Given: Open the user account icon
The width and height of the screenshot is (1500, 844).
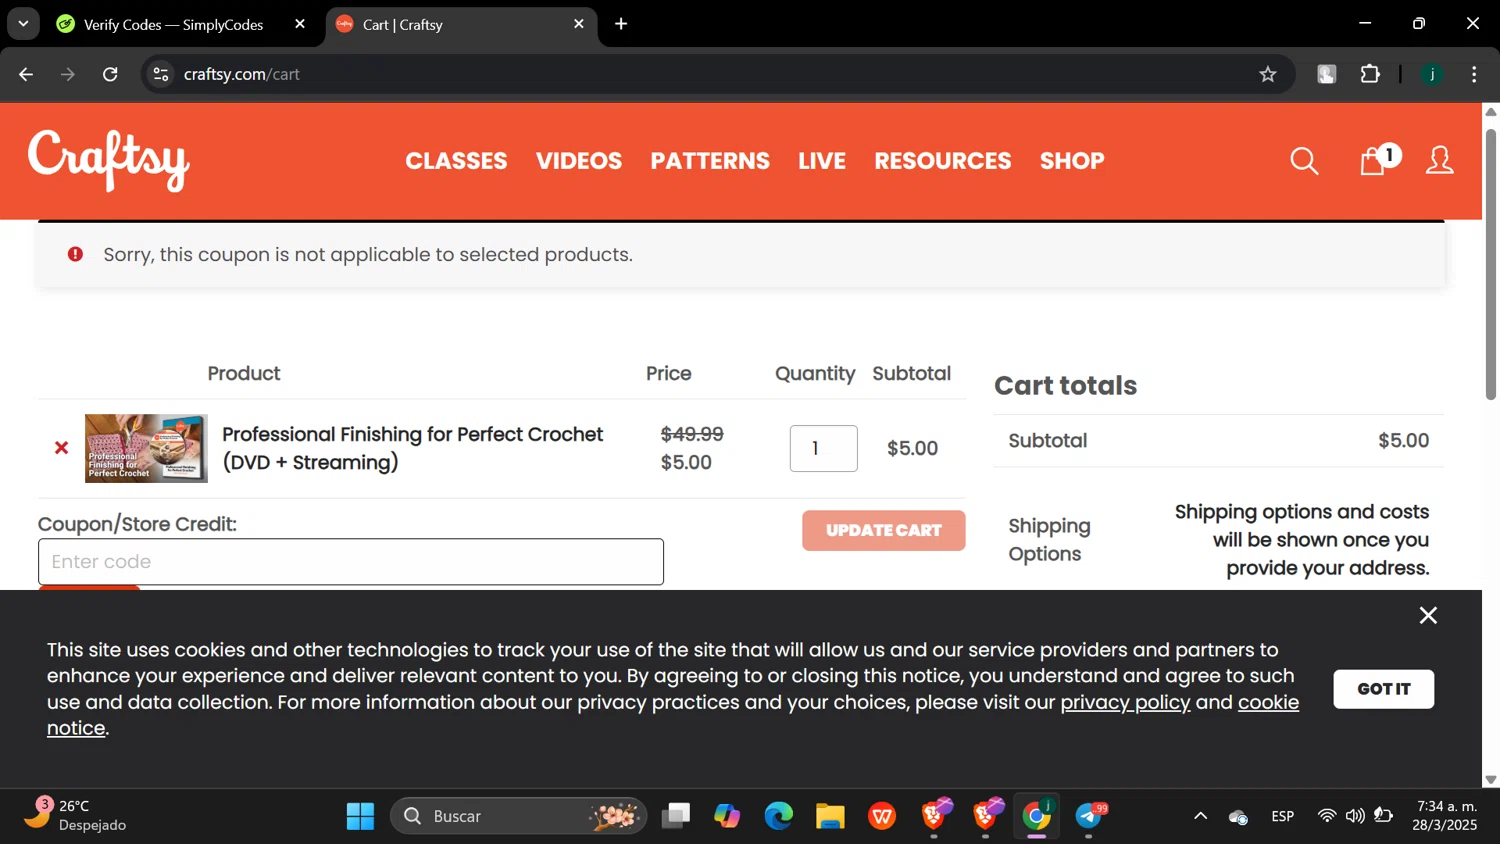Looking at the screenshot, I should pyautogui.click(x=1439, y=160).
